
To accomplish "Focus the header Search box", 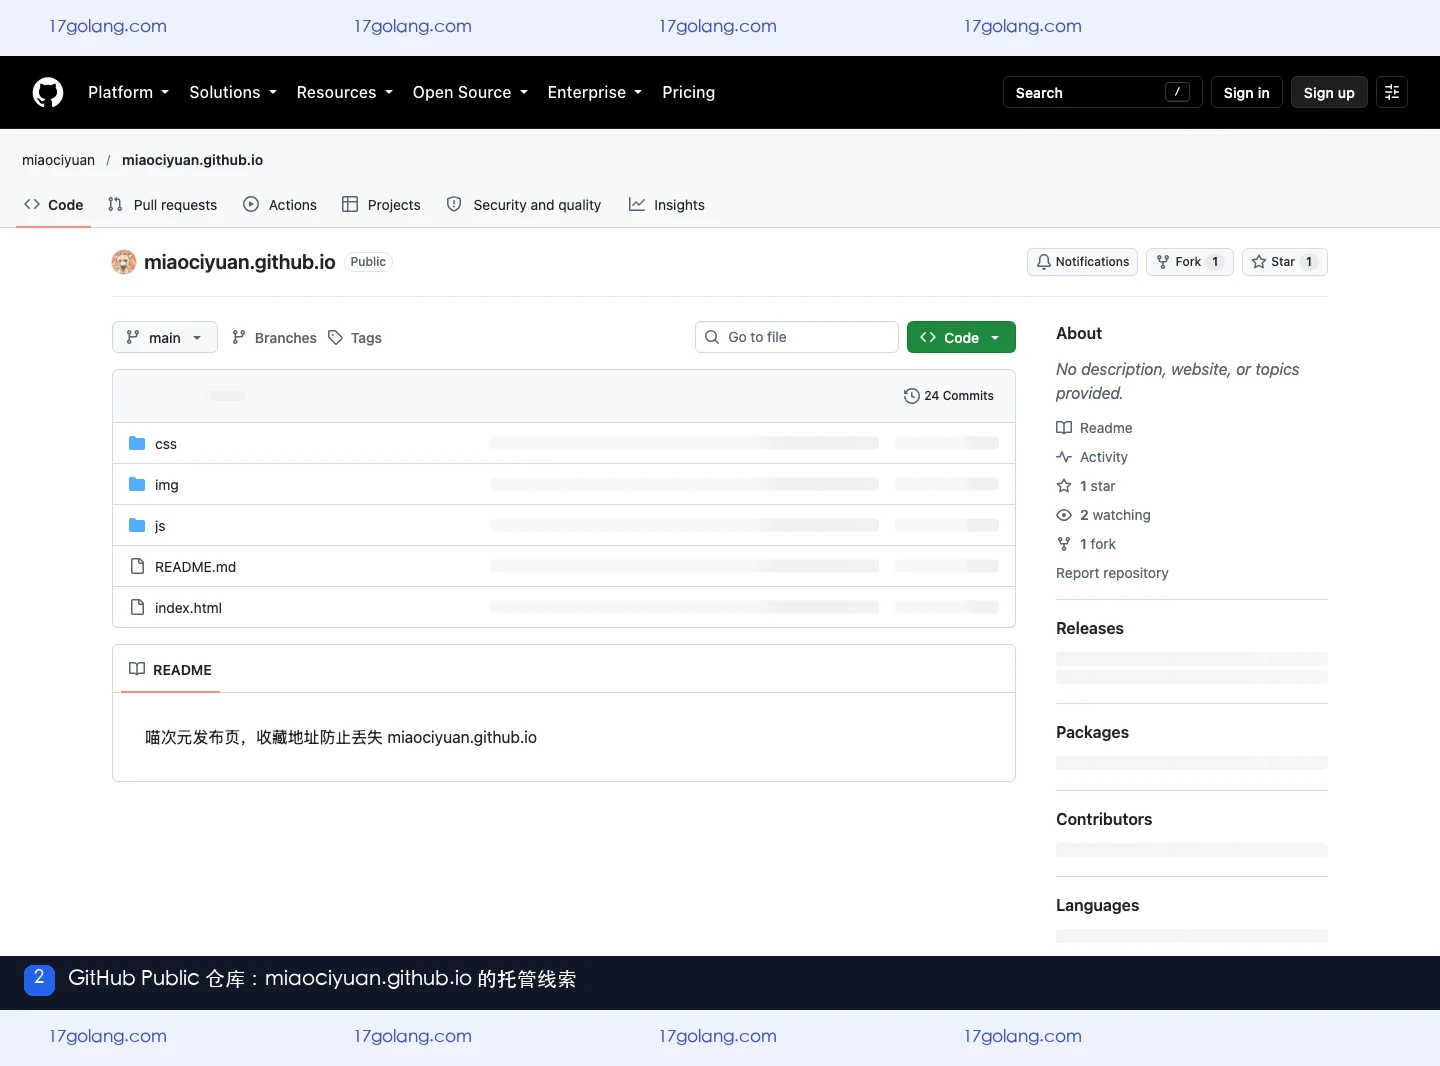I will (x=1103, y=92).
